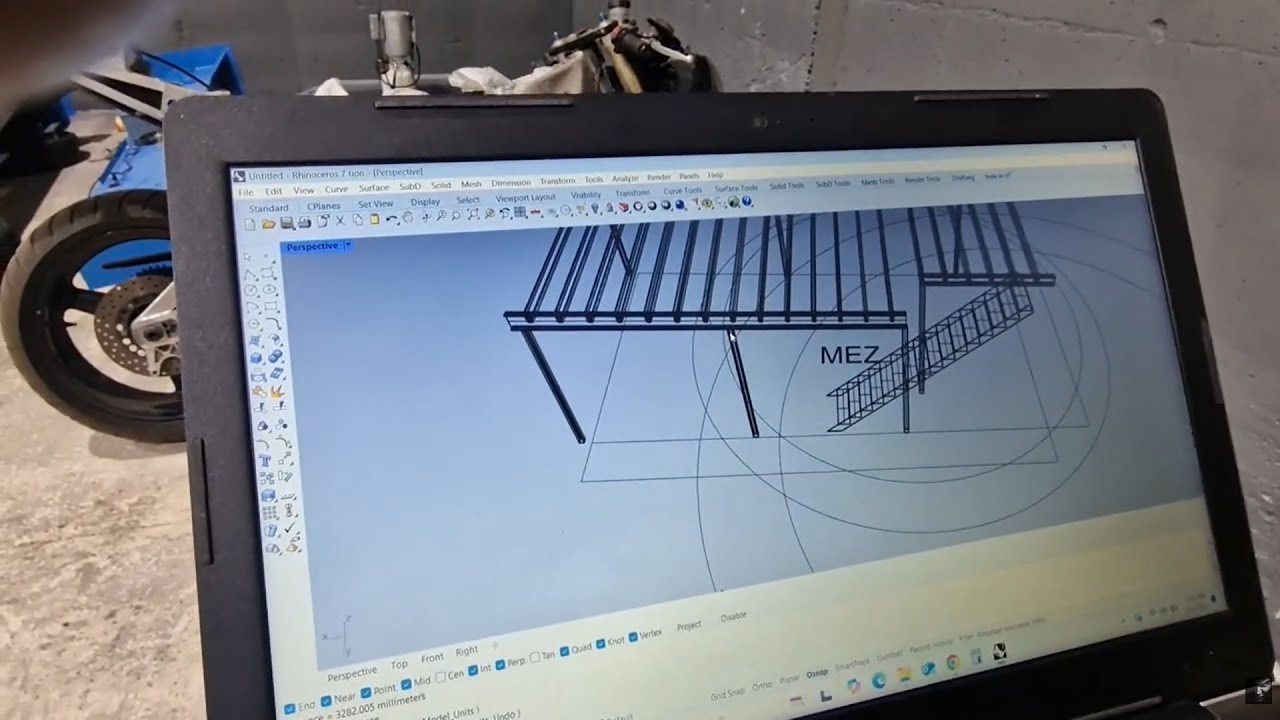Viewport: 1280px width, 720px height.
Task: Click the Paste clipboard icon
Action: (374, 218)
